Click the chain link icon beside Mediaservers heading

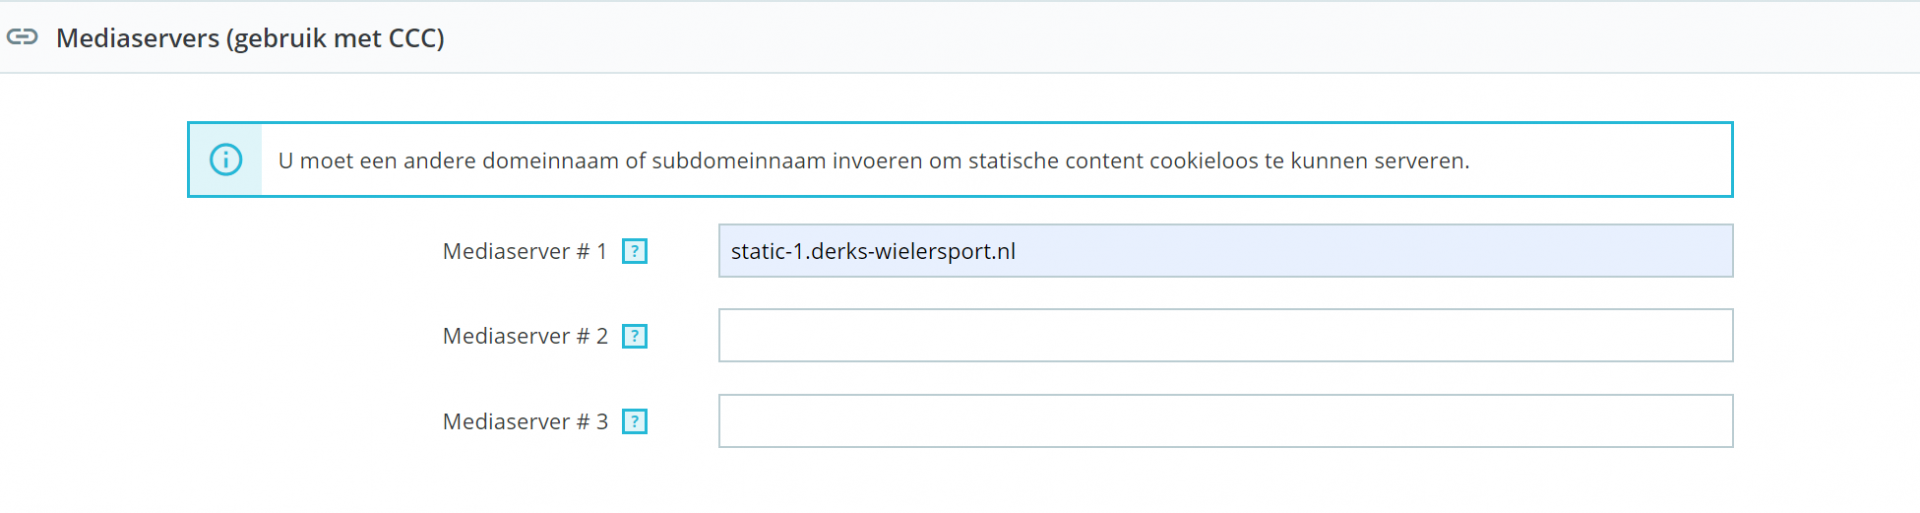coord(22,37)
